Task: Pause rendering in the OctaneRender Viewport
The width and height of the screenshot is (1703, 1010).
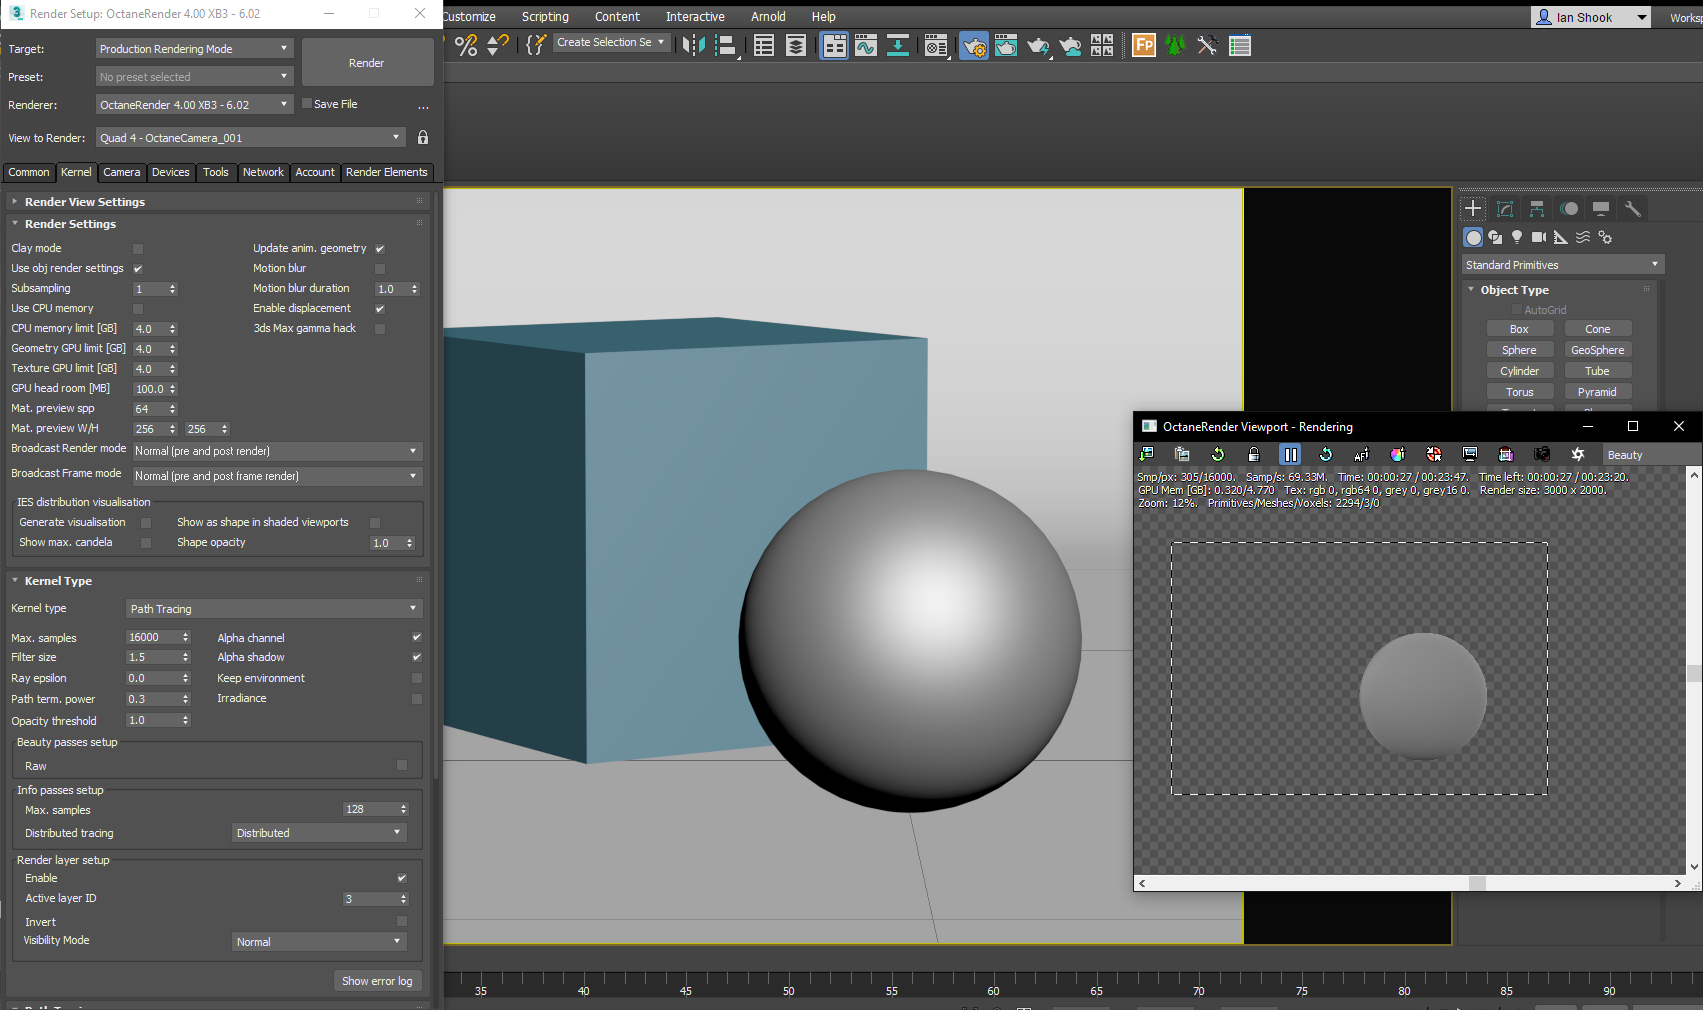Action: point(1290,455)
